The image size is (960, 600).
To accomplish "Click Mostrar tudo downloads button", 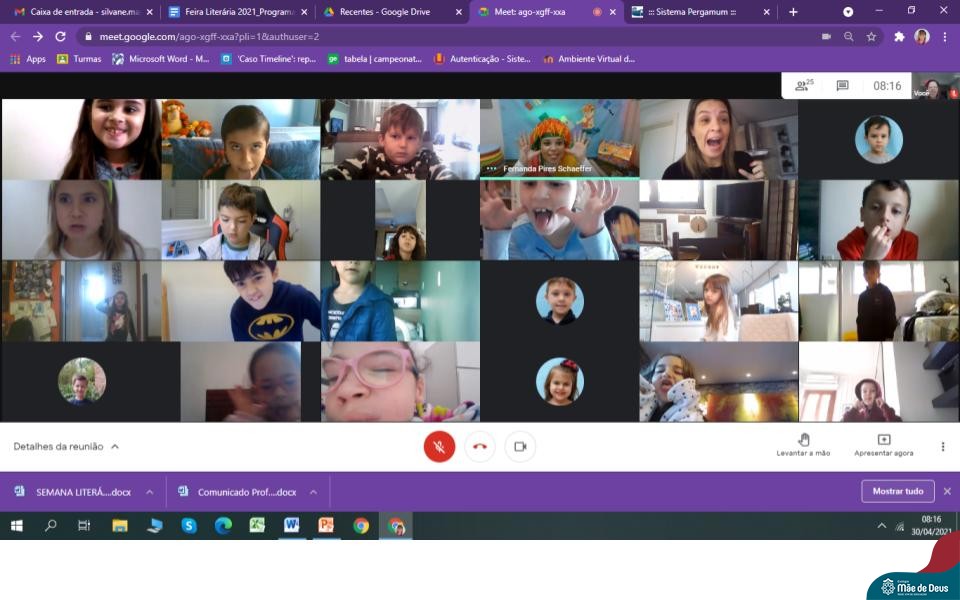I will click(x=897, y=491).
